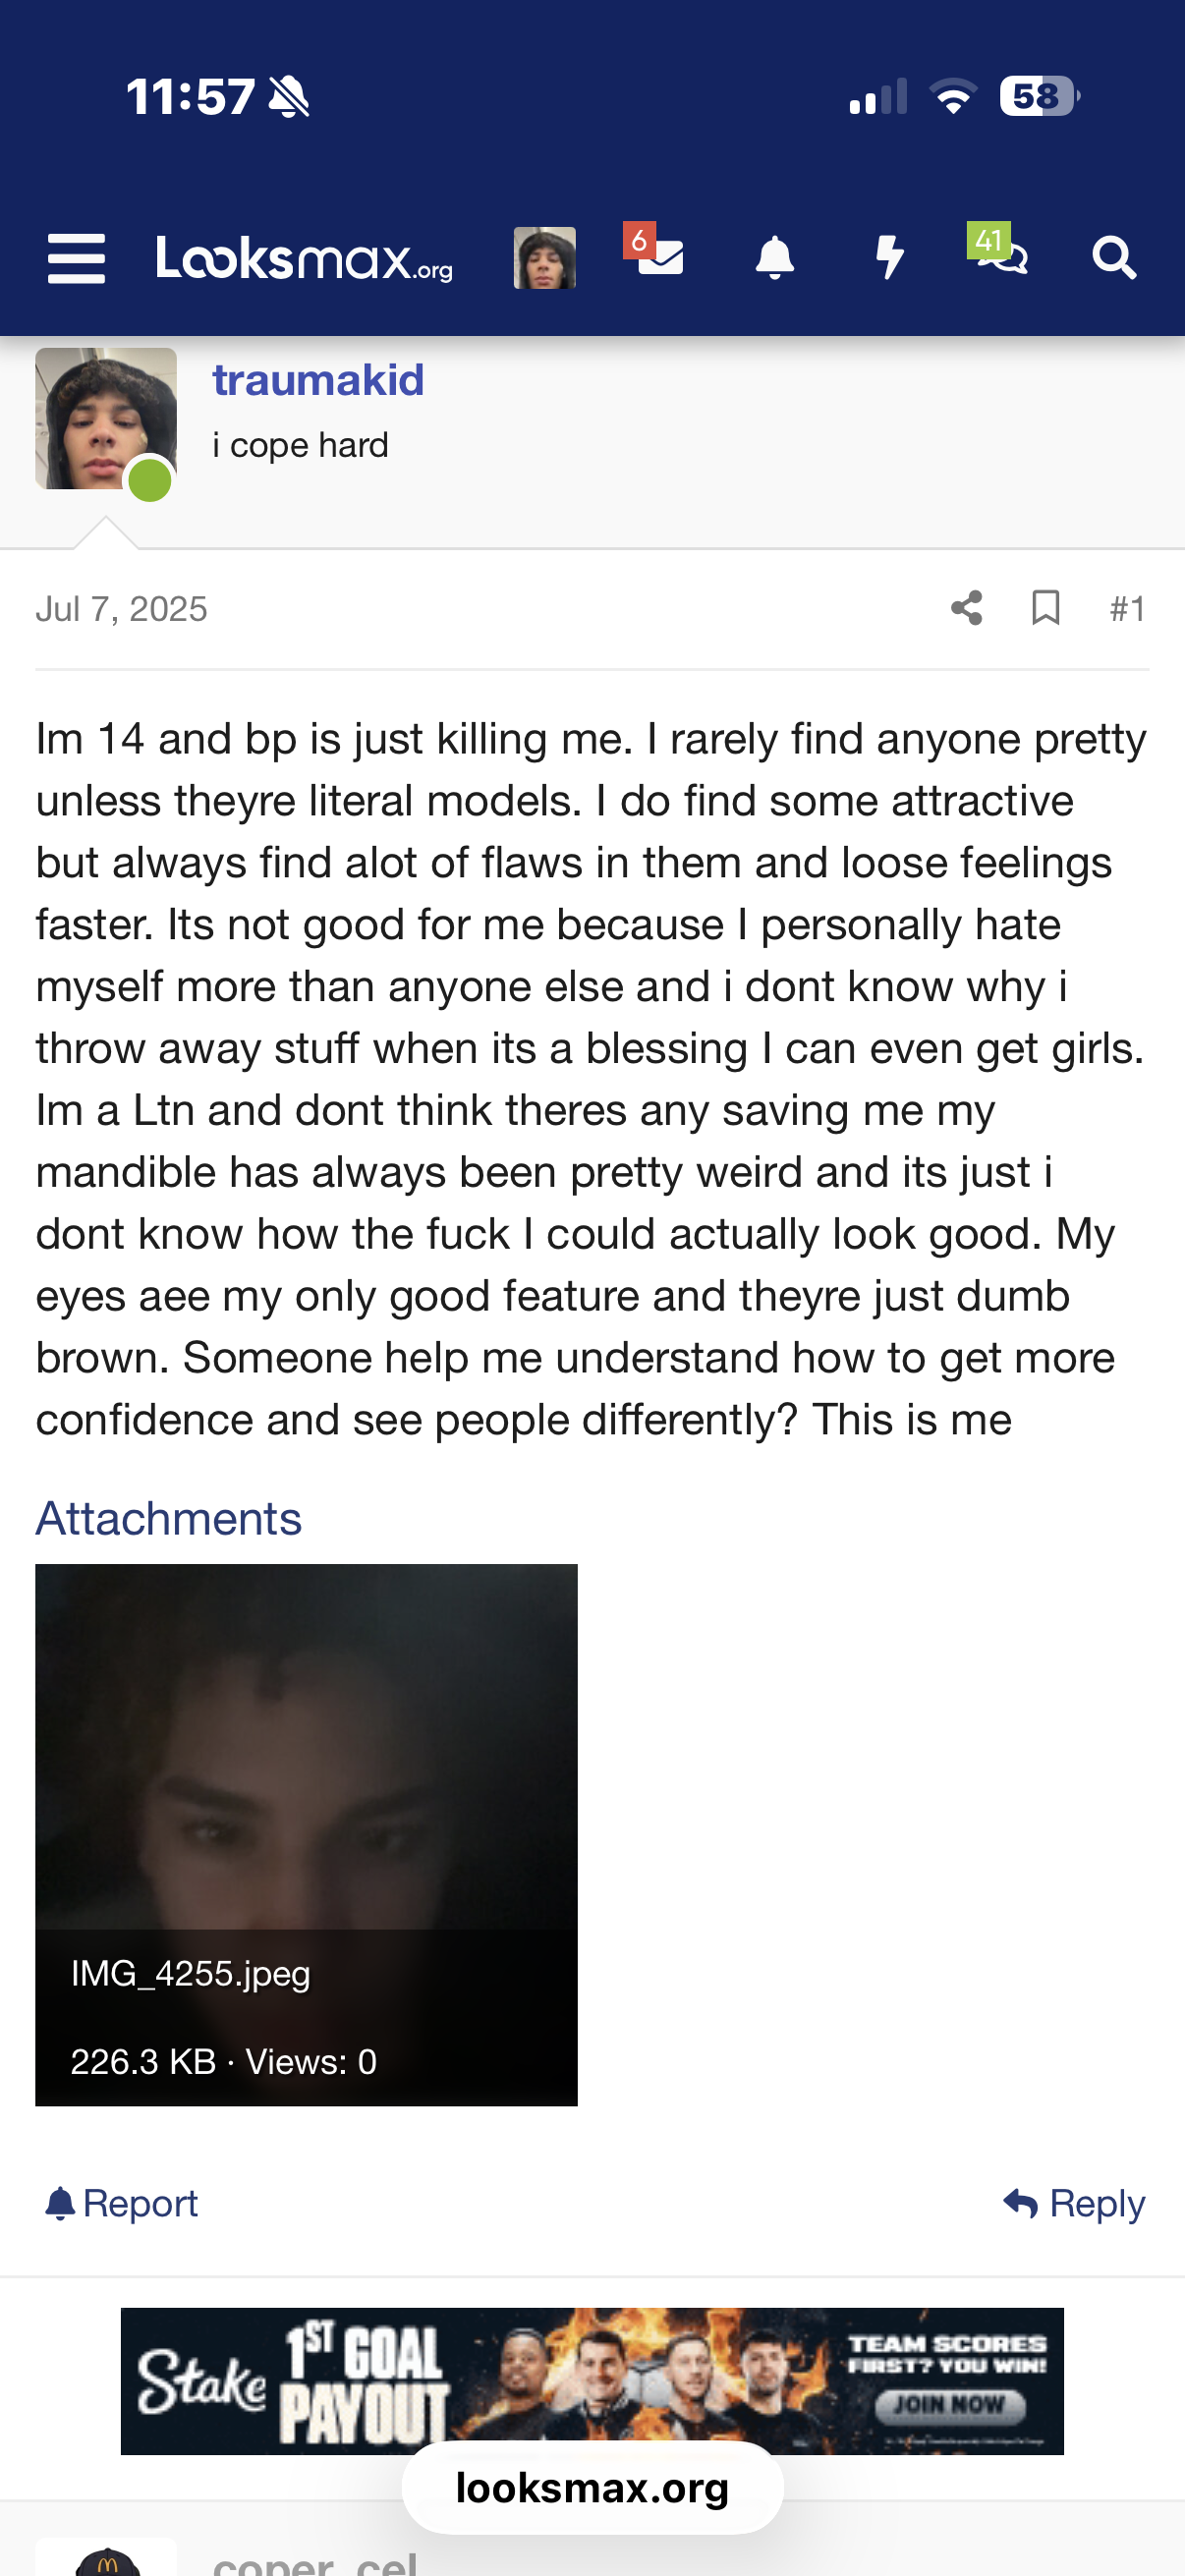
Task: View attachment IMG_4255.jpeg thumbnail
Action: point(306,1834)
